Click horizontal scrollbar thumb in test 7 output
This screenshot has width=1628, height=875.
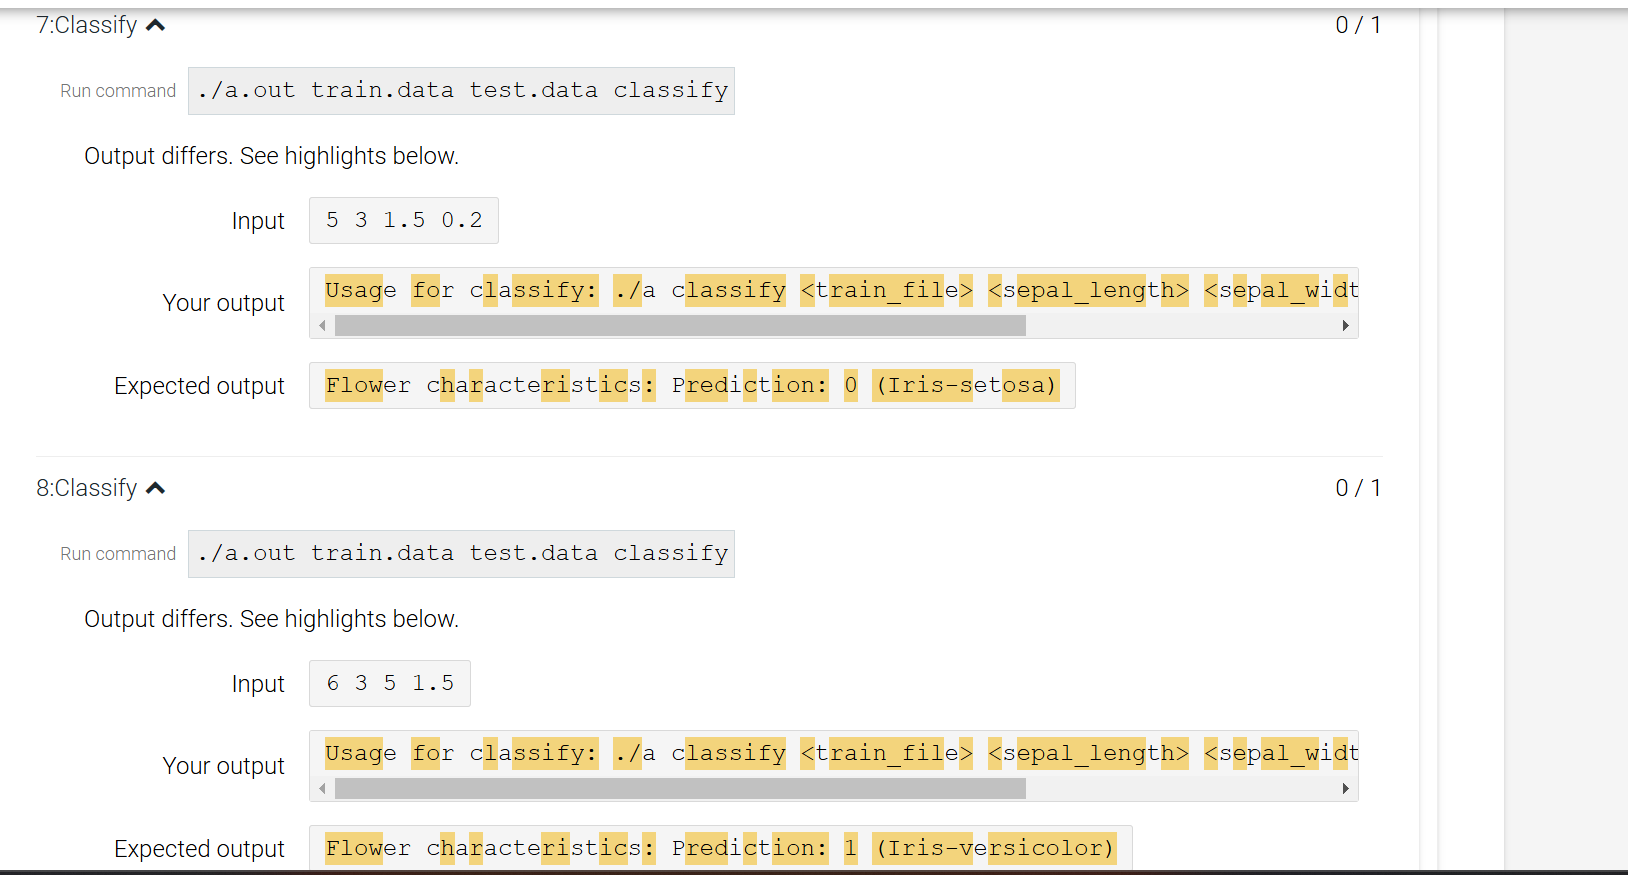pos(680,326)
